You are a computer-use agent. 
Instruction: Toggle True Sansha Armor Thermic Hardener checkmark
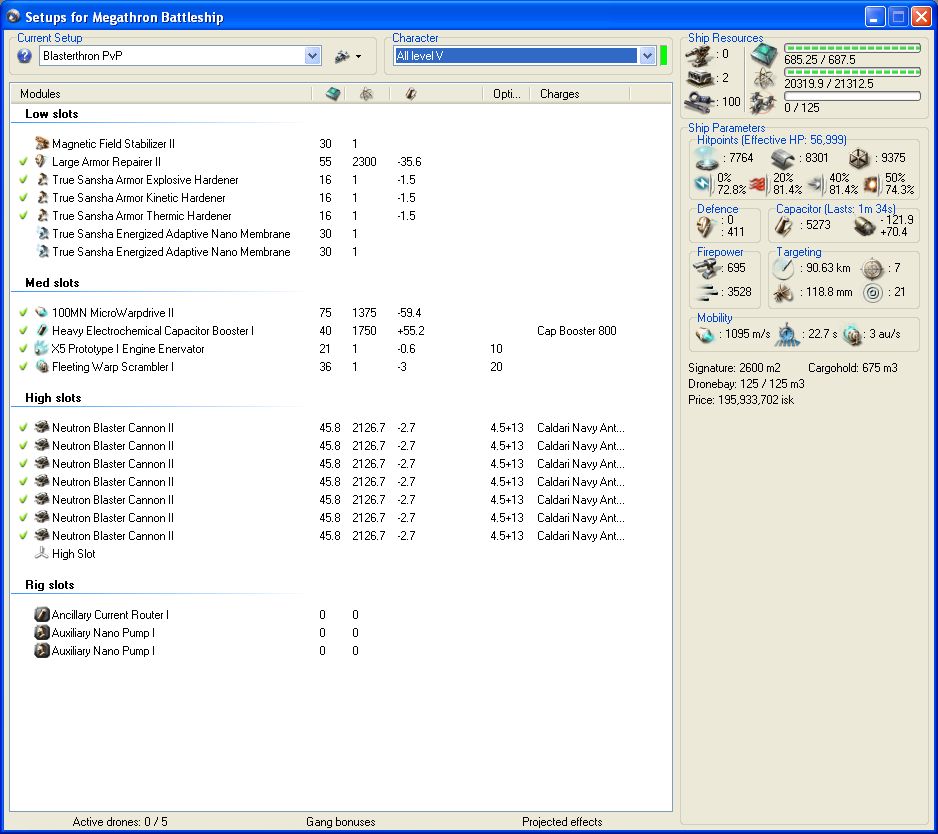(x=23, y=215)
